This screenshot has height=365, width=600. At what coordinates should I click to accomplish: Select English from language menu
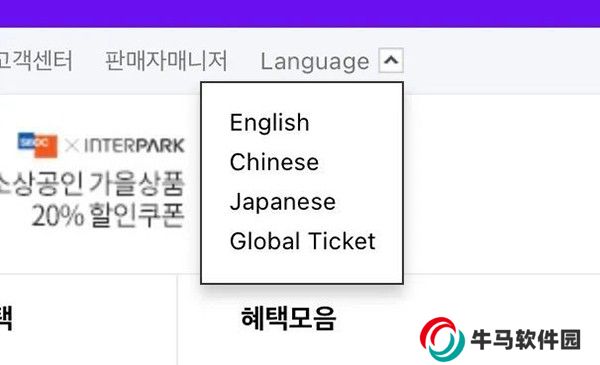tap(269, 123)
